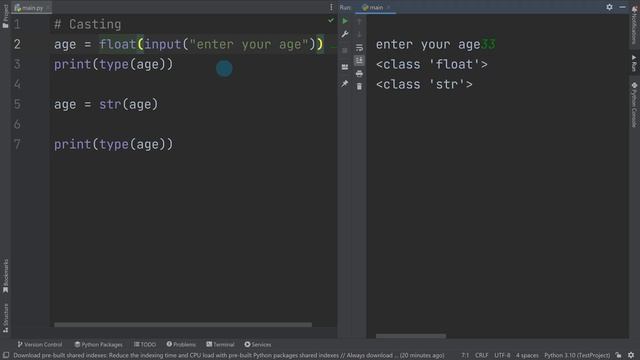Hide the Run tool window
This screenshot has height=360, width=640.
[x=622, y=7]
